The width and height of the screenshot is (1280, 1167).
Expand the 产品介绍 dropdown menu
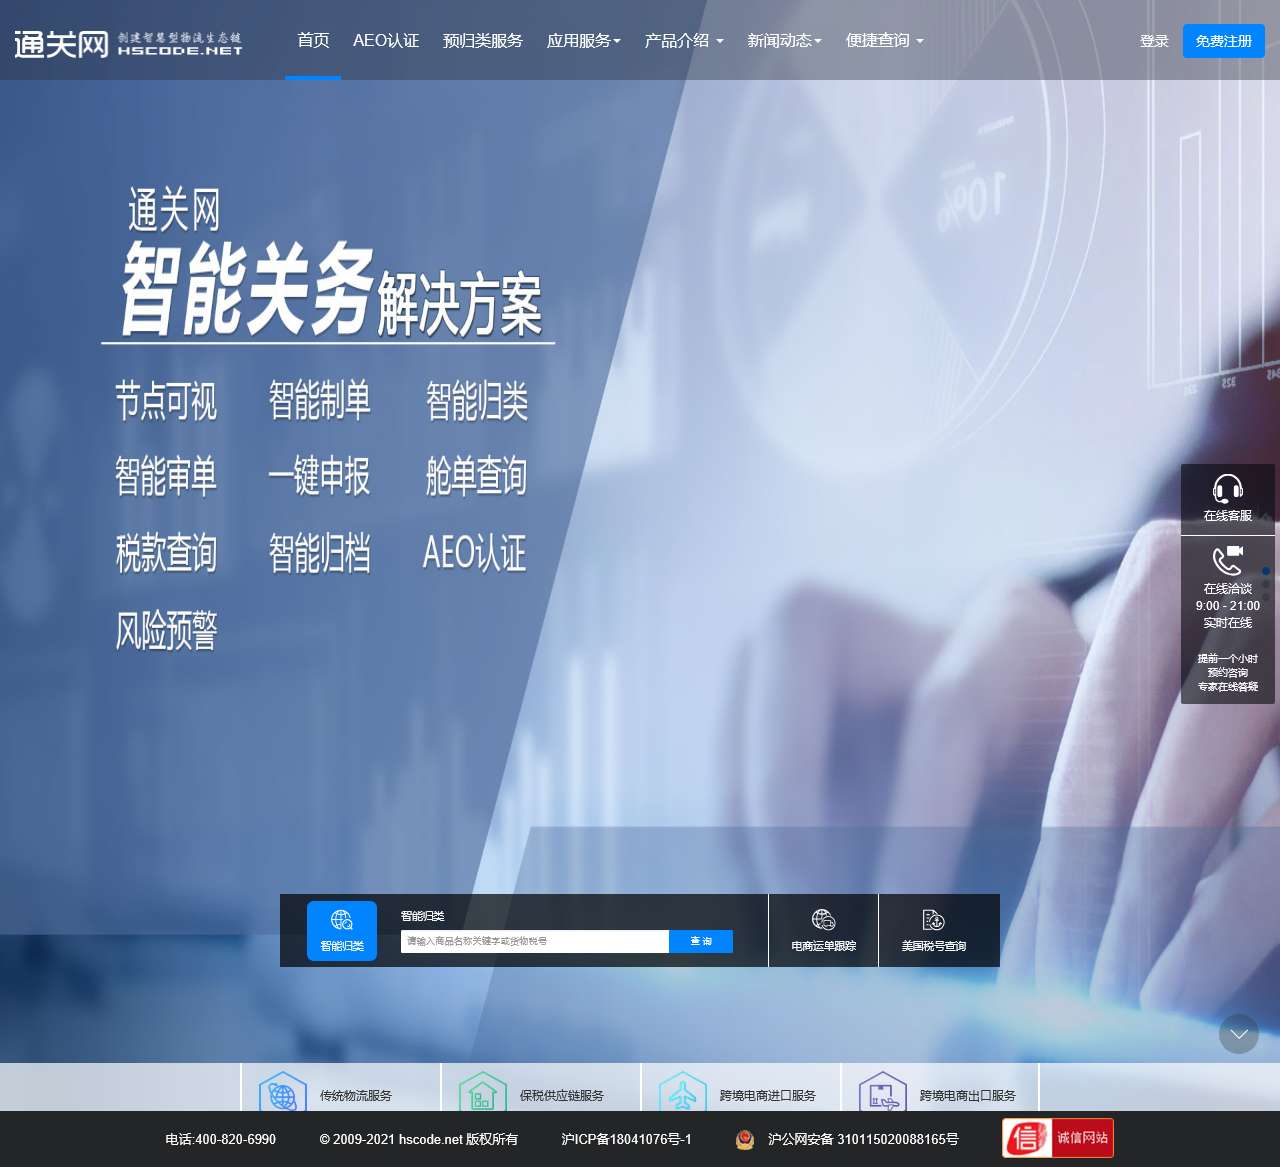point(684,40)
